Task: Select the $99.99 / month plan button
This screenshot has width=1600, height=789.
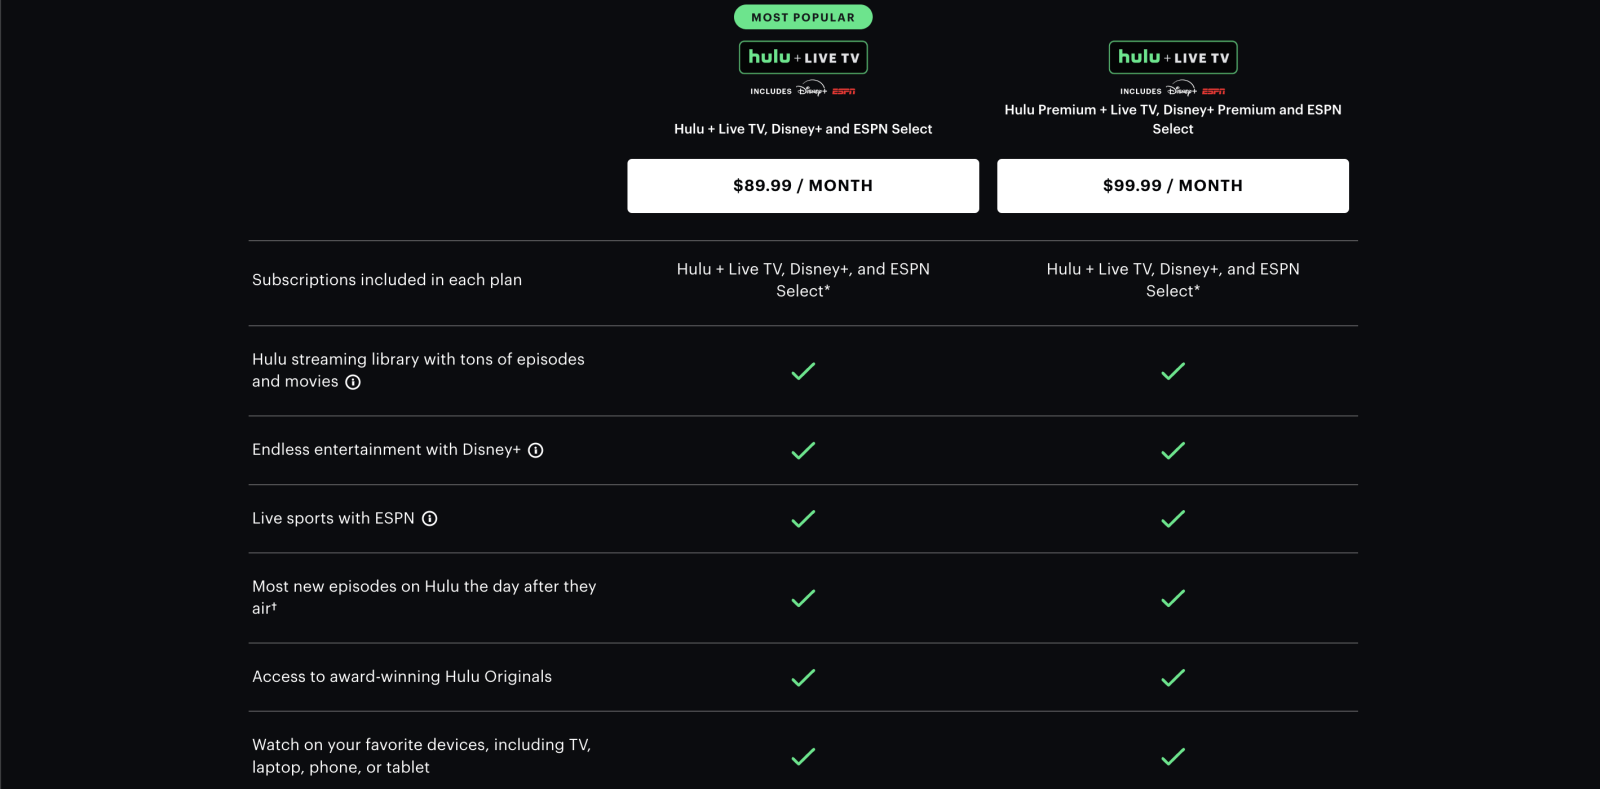Action: pyautogui.click(x=1173, y=186)
